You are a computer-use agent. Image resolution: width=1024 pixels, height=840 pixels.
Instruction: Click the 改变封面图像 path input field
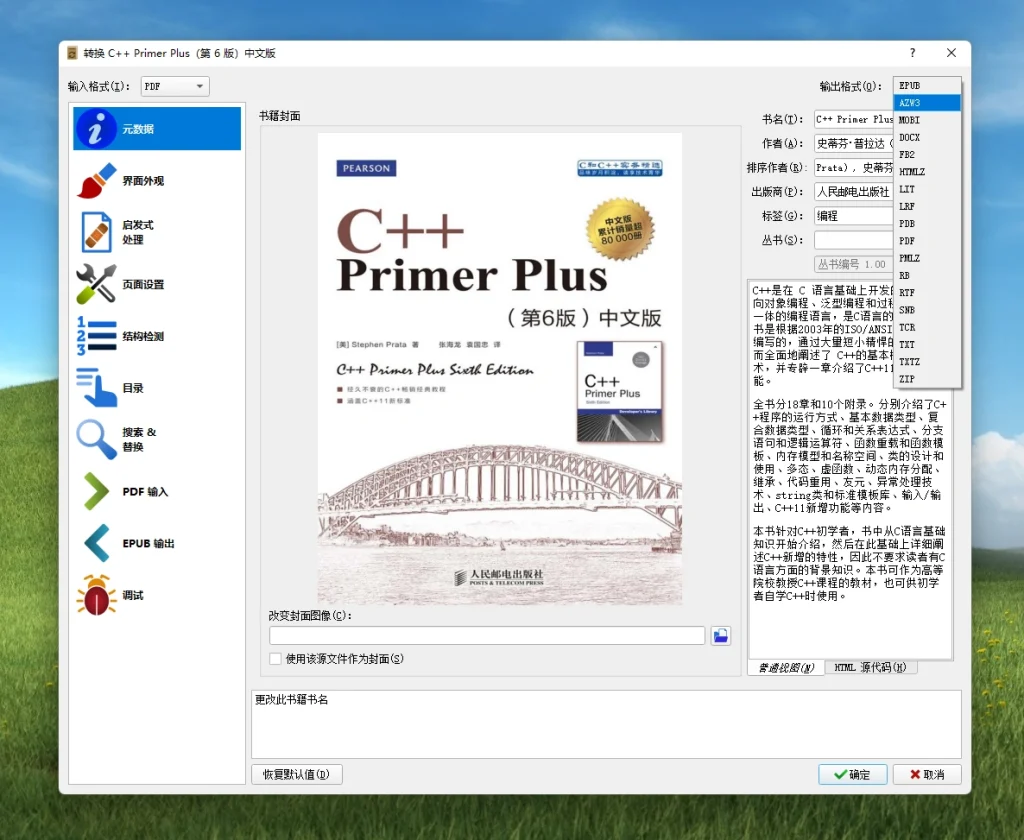click(x=487, y=636)
